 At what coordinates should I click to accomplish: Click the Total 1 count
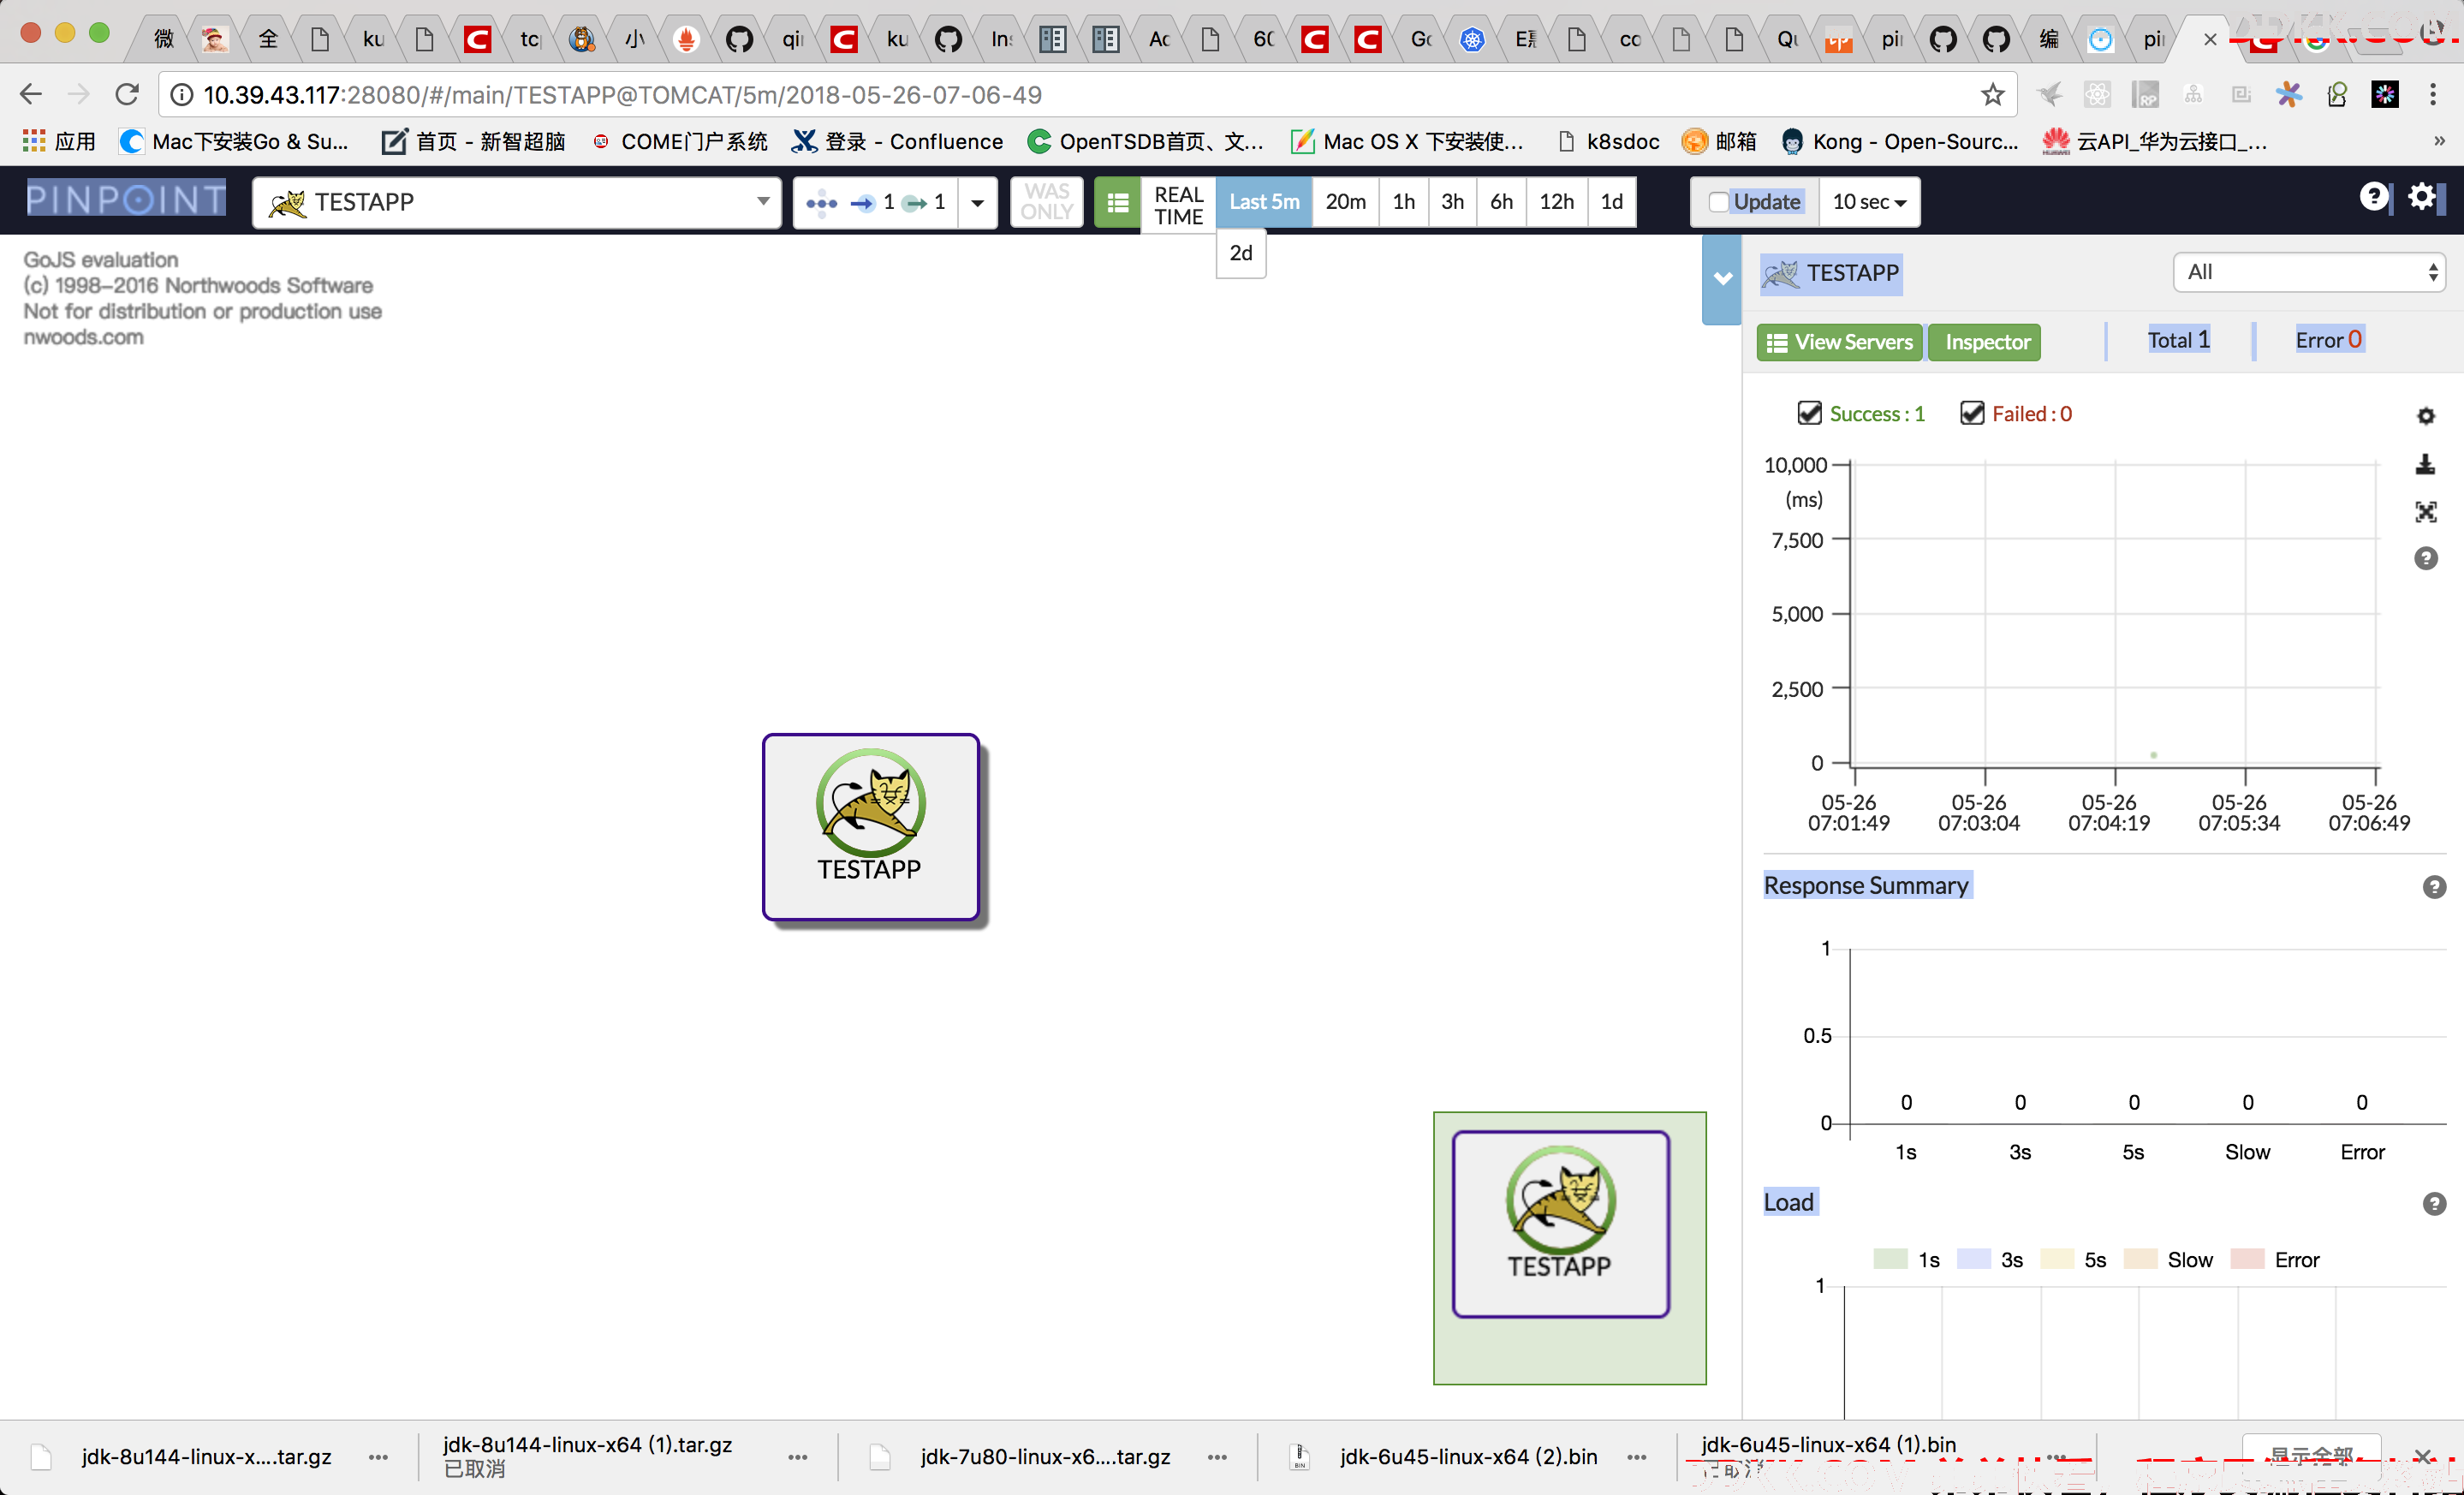click(2178, 341)
